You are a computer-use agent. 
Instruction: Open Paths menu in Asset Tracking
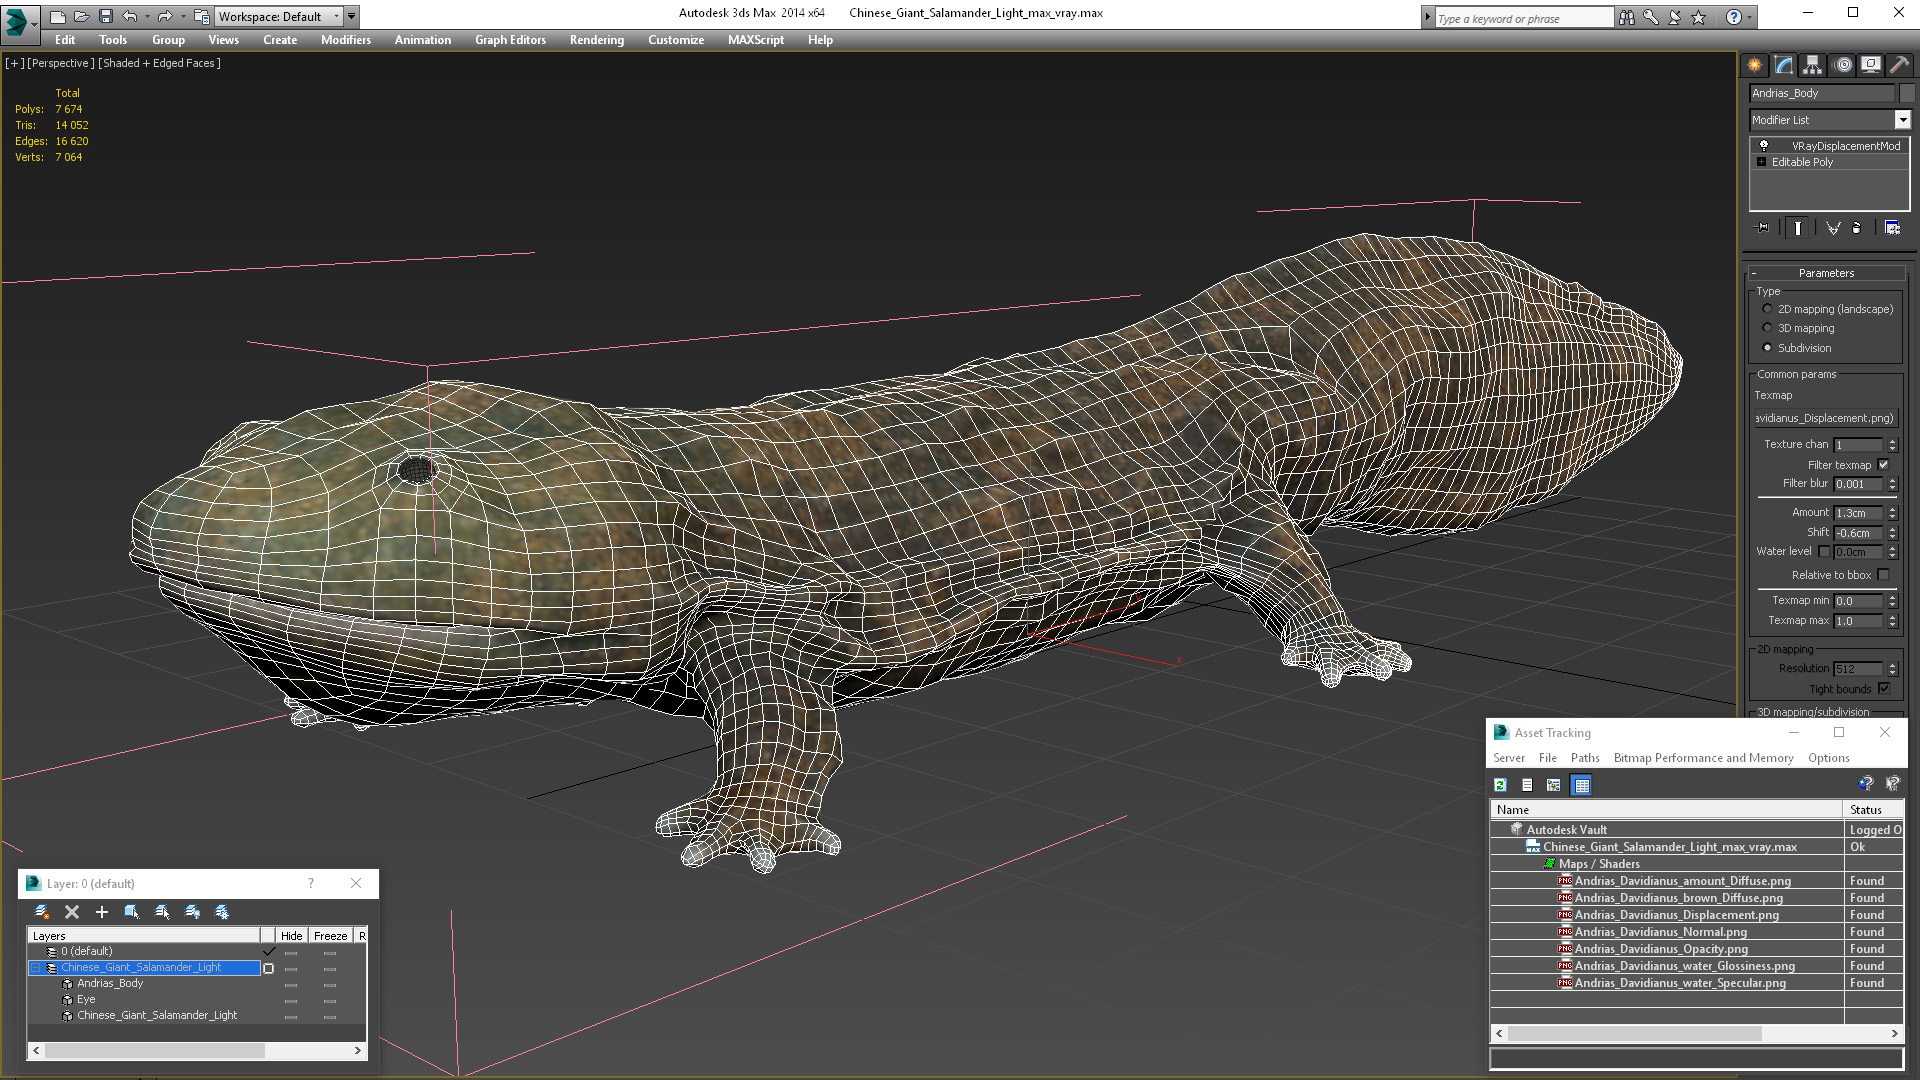[1585, 758]
